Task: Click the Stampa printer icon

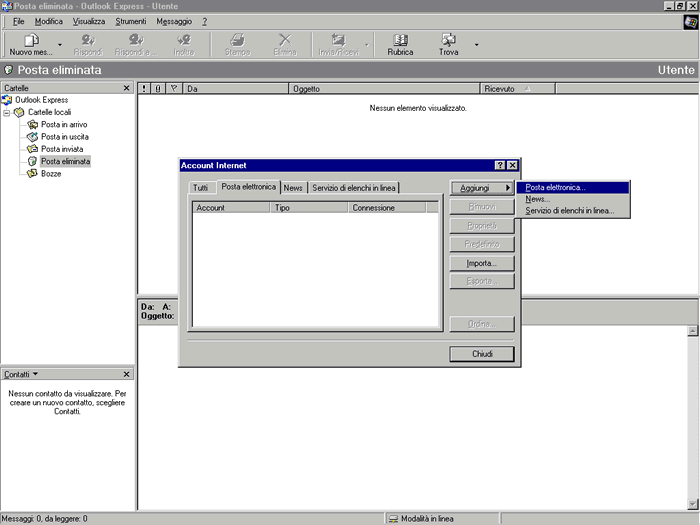Action: 237,41
